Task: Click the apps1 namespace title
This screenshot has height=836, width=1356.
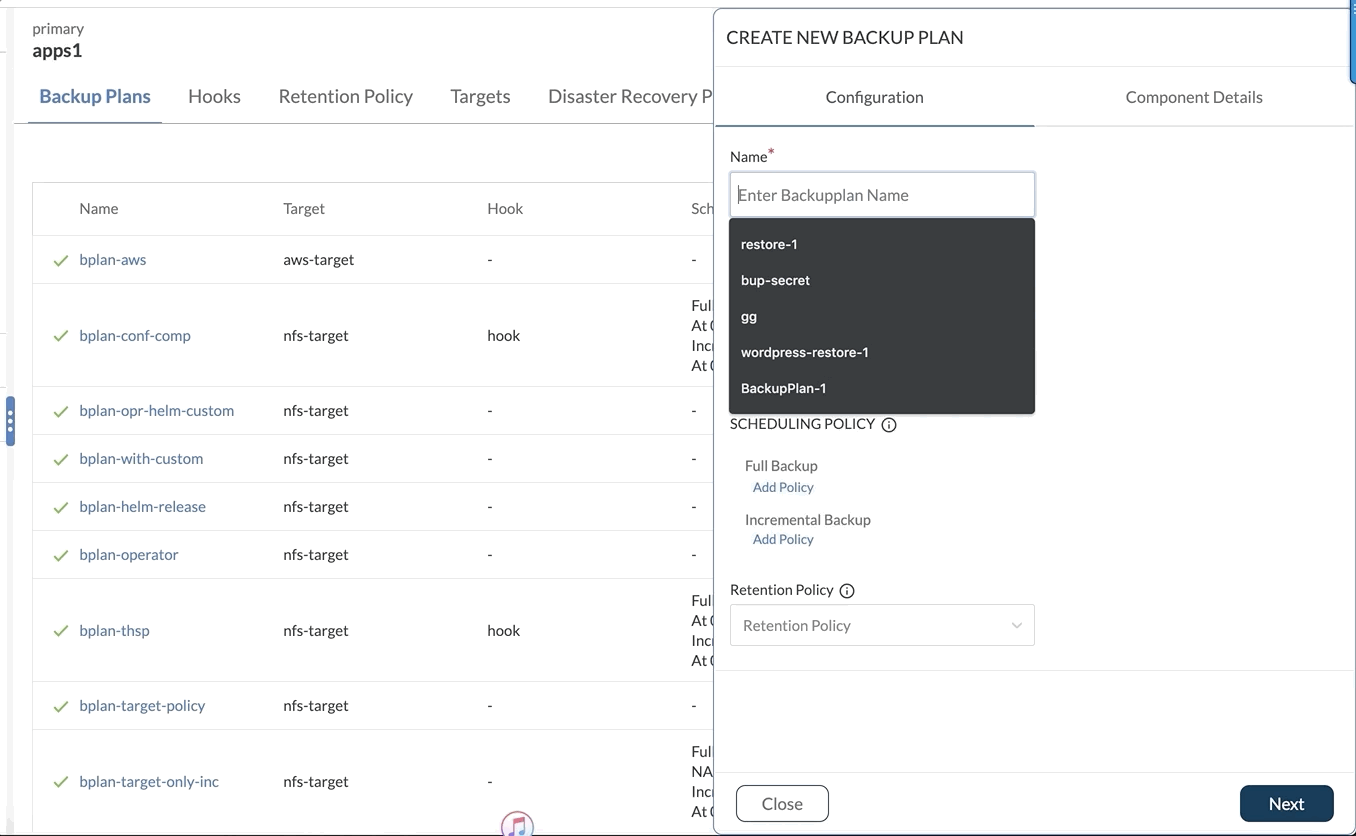Action: (57, 50)
